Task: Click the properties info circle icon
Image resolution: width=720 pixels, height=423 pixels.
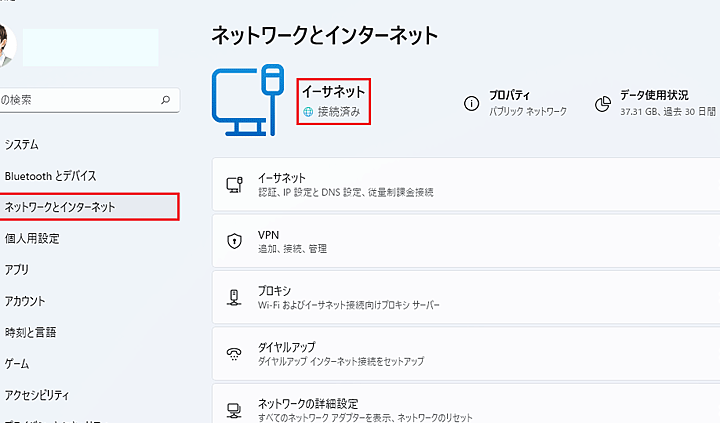Action: click(471, 103)
